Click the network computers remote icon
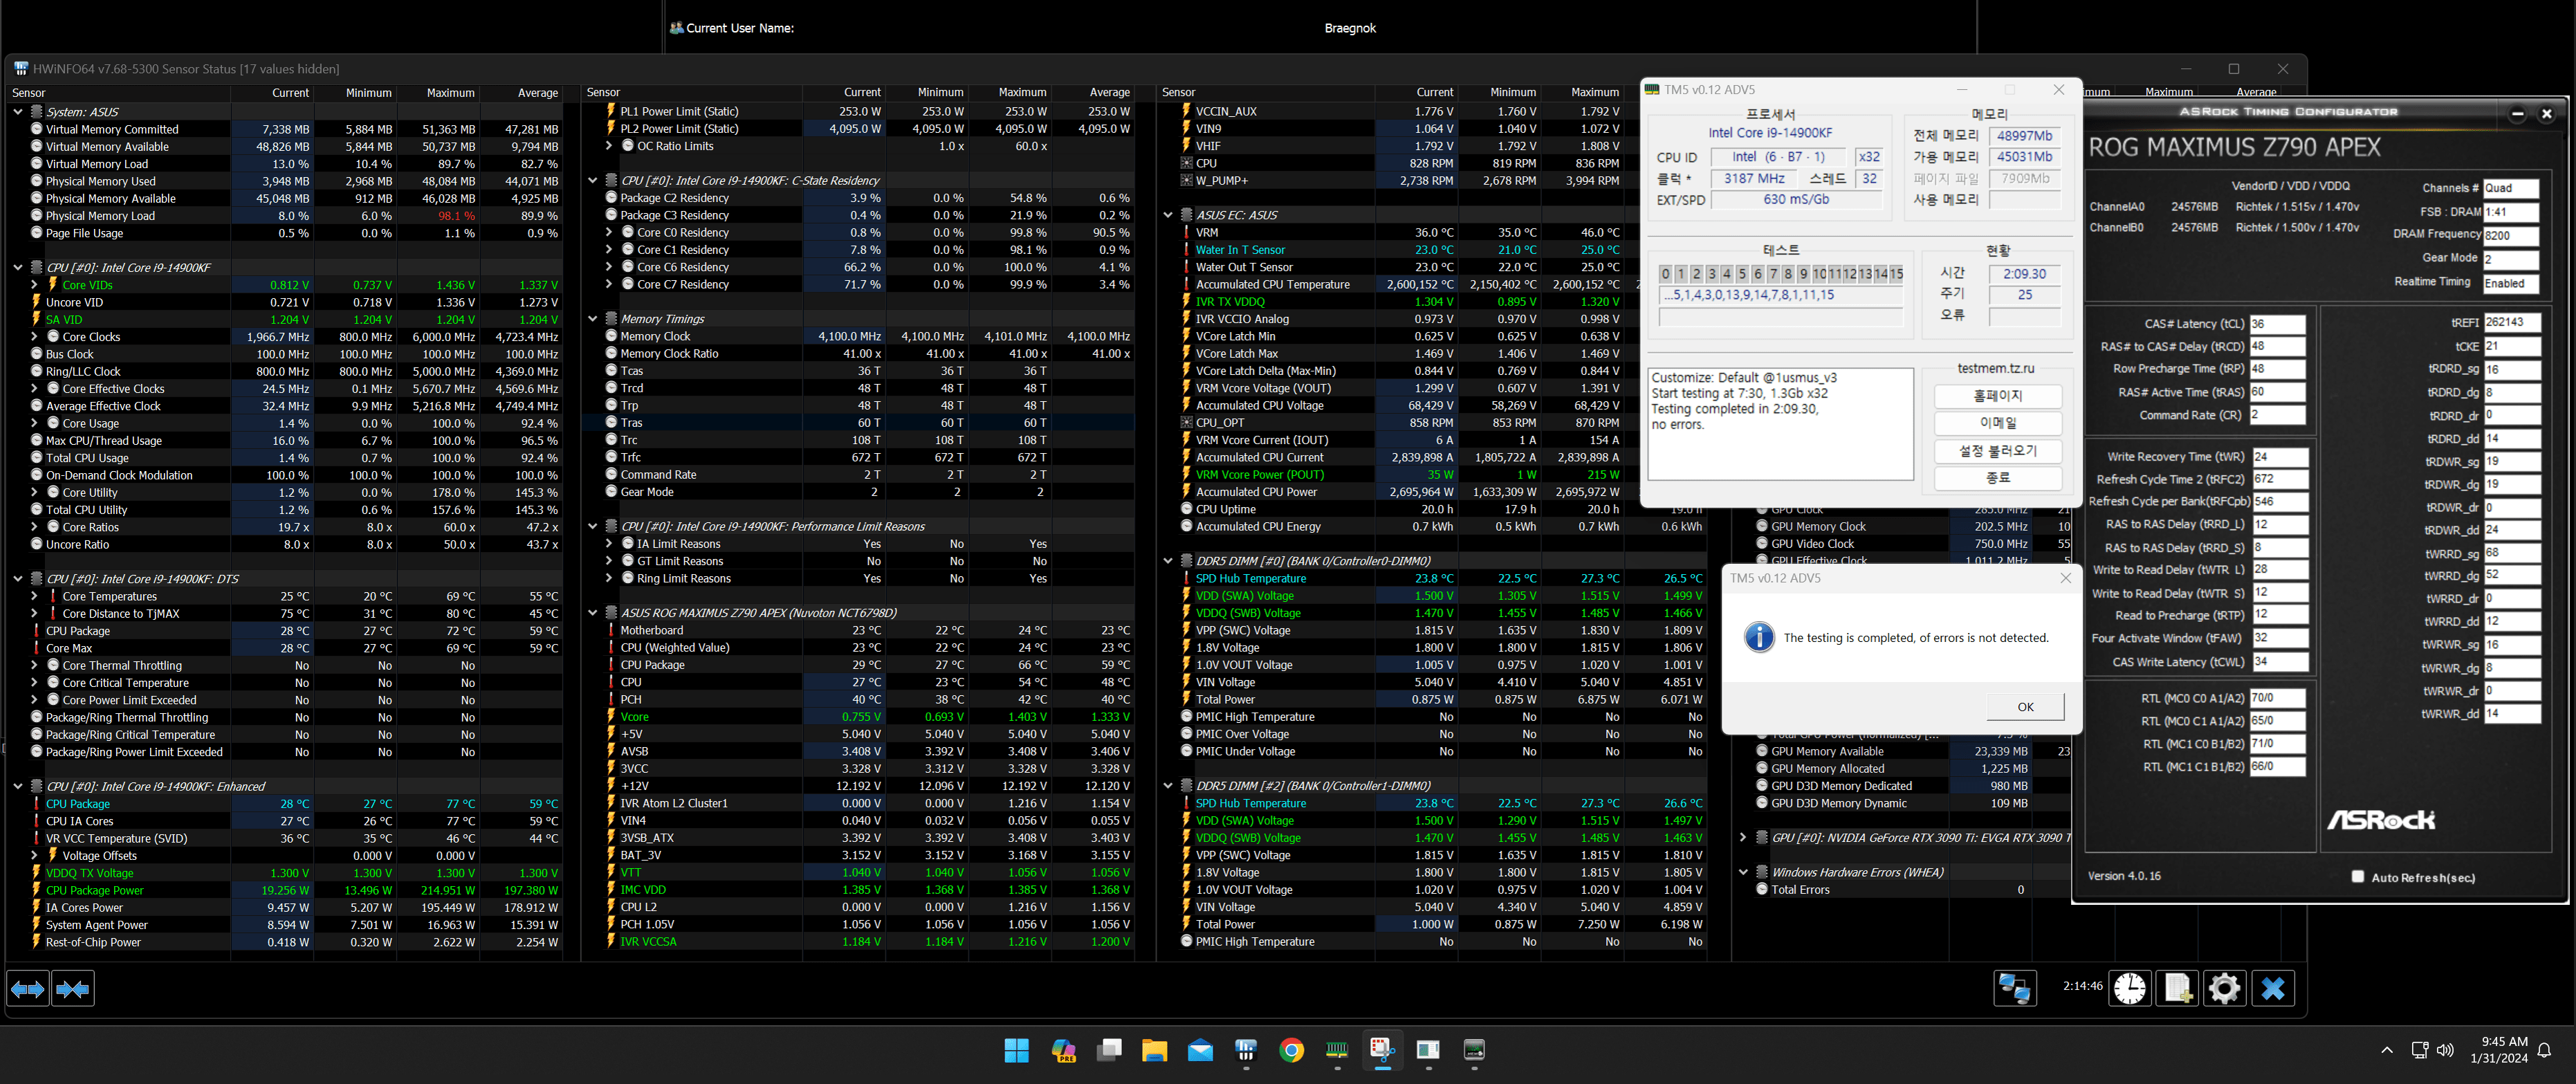This screenshot has width=2576, height=1084. pyautogui.click(x=2014, y=988)
